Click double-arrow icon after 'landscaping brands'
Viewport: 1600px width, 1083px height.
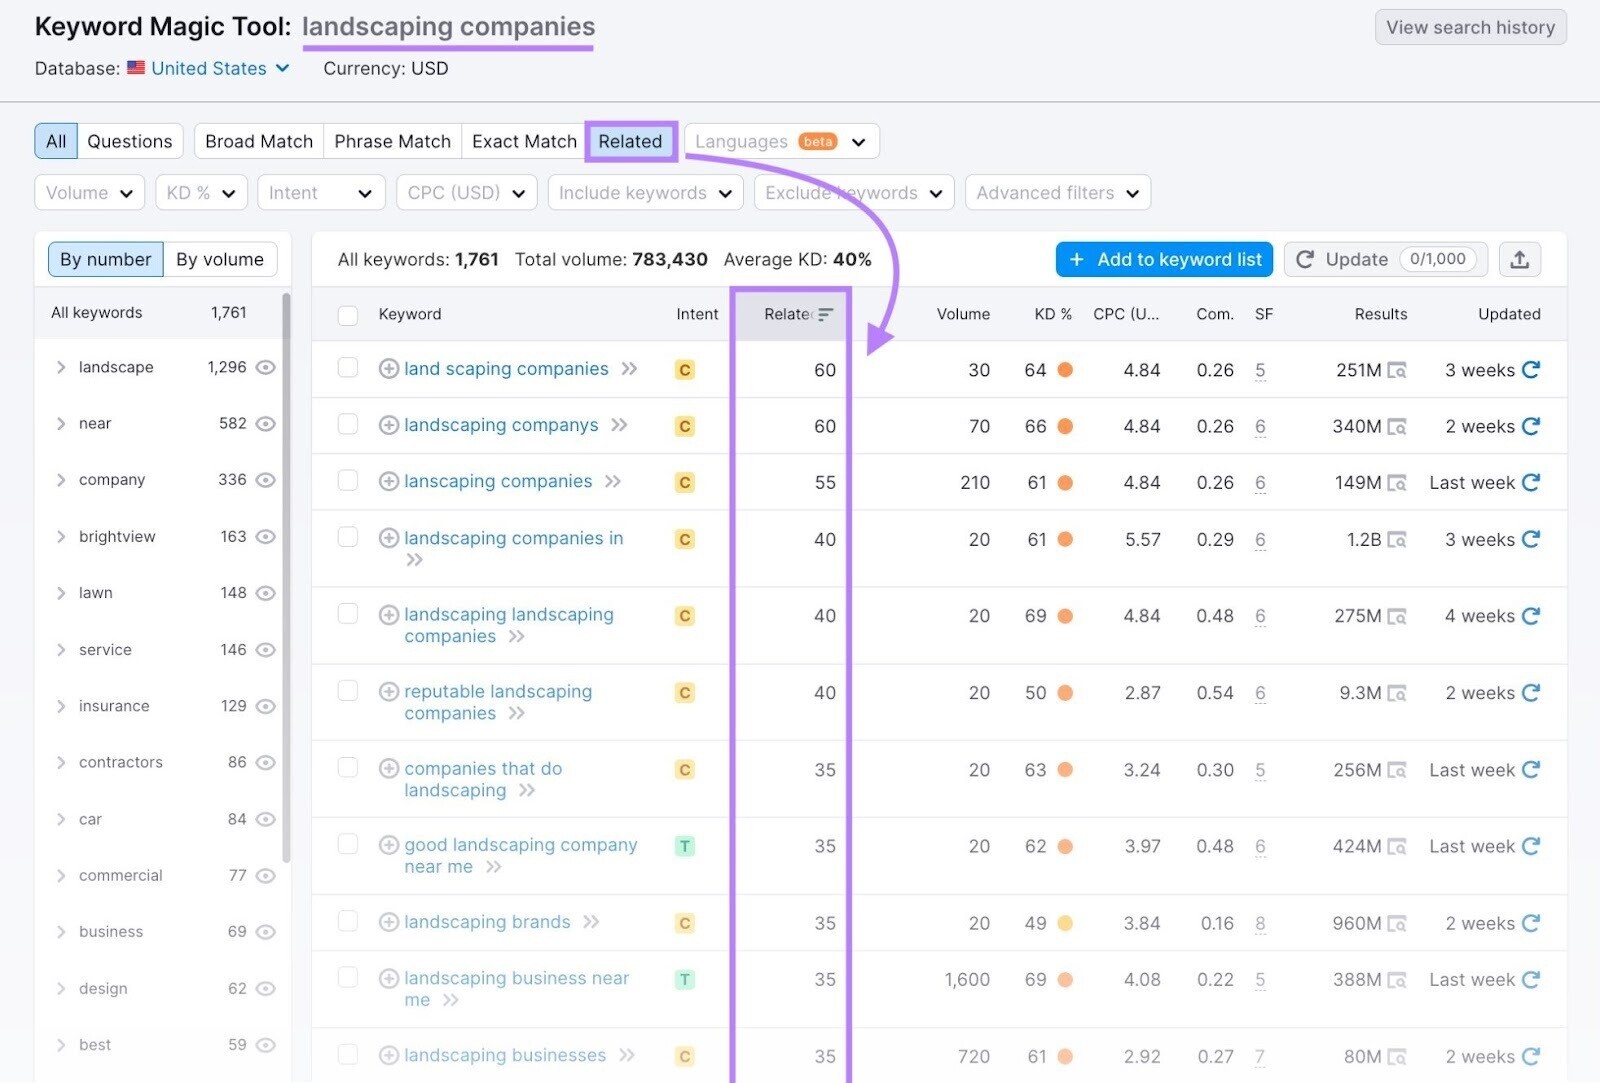591,922
